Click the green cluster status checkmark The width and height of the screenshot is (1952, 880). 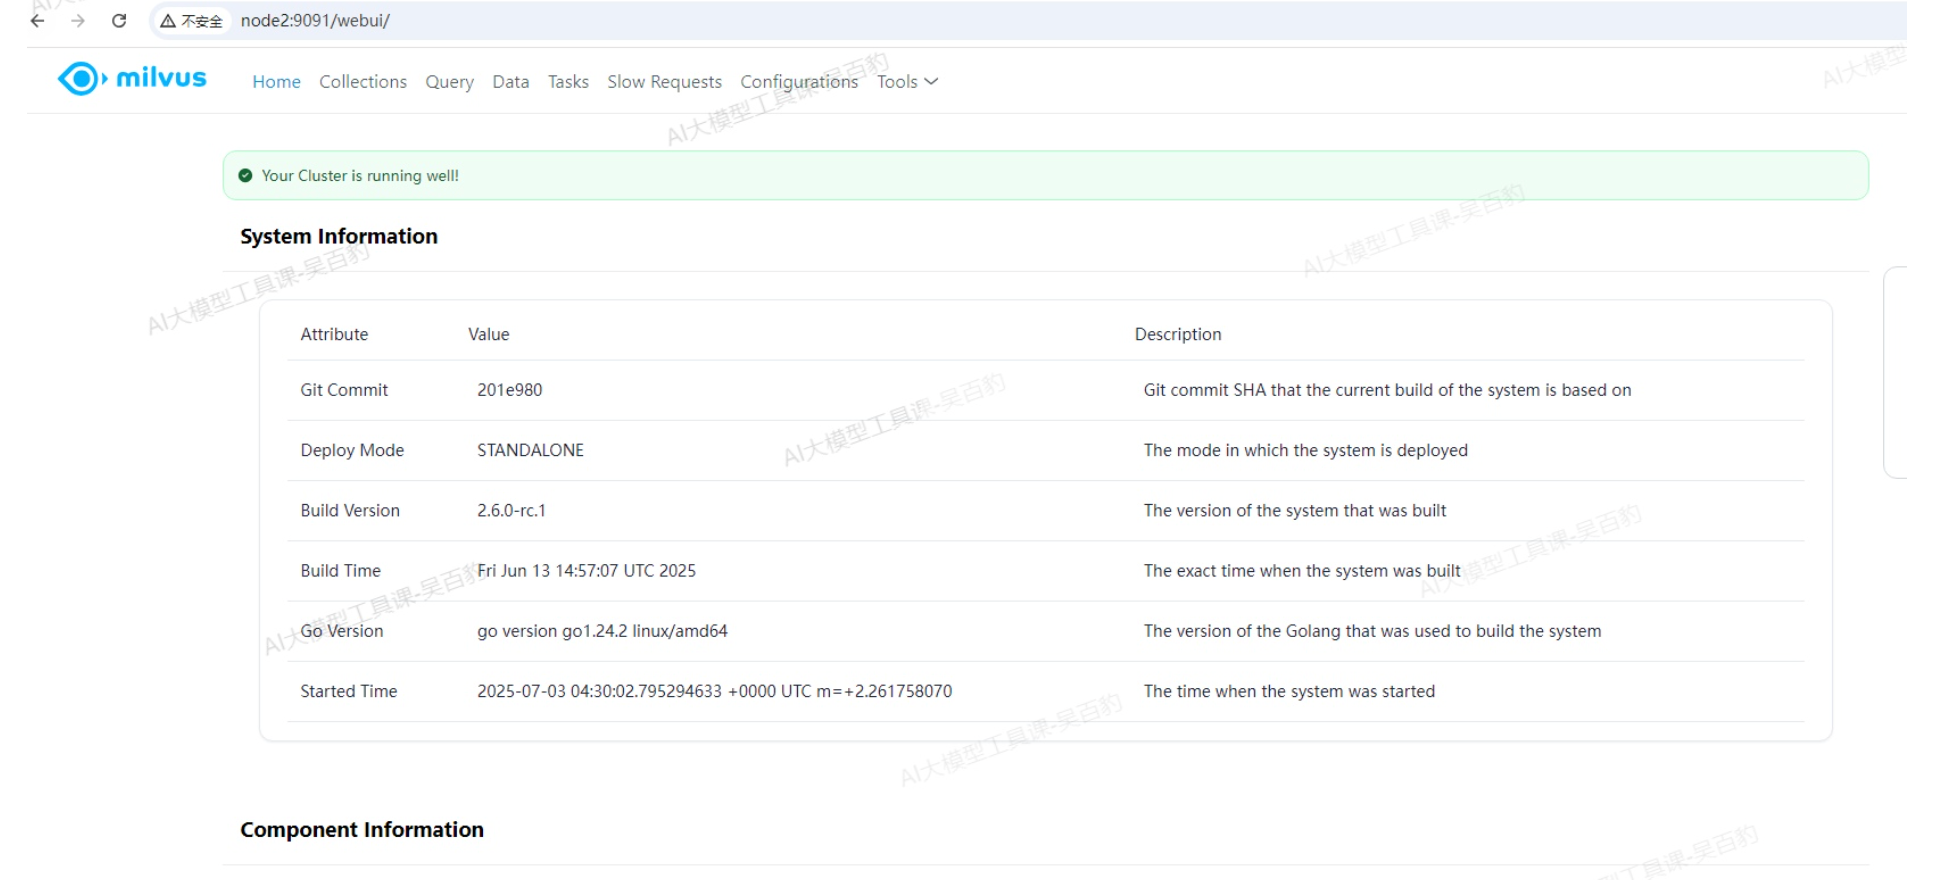click(245, 175)
